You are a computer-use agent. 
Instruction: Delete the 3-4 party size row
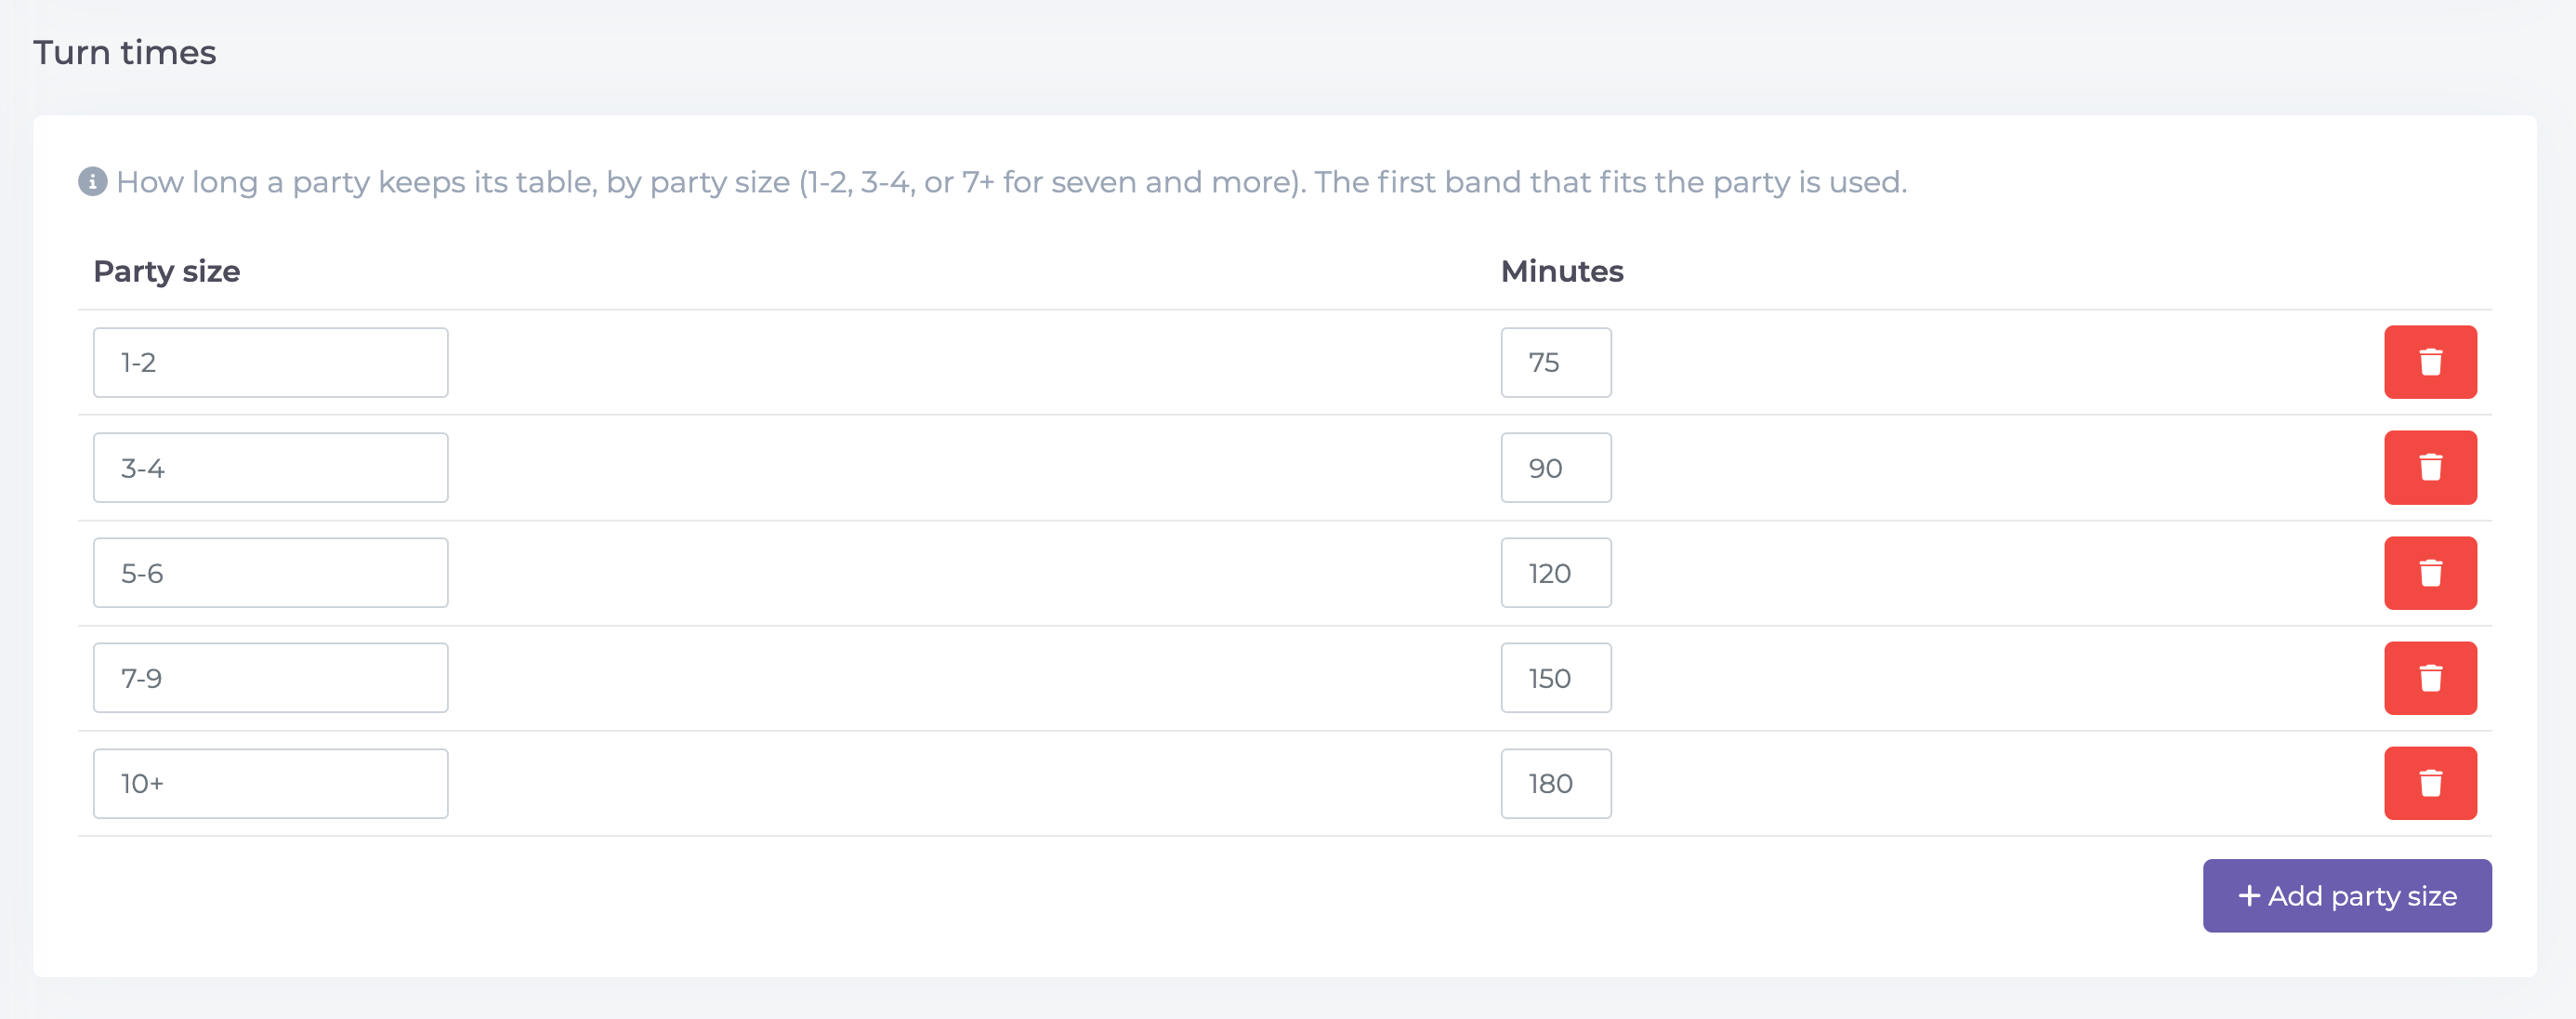tap(2430, 467)
